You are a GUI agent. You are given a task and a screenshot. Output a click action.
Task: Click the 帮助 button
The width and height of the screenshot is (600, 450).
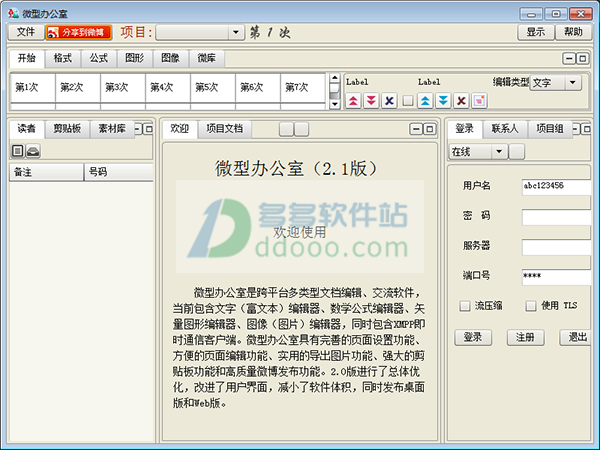pos(573,32)
